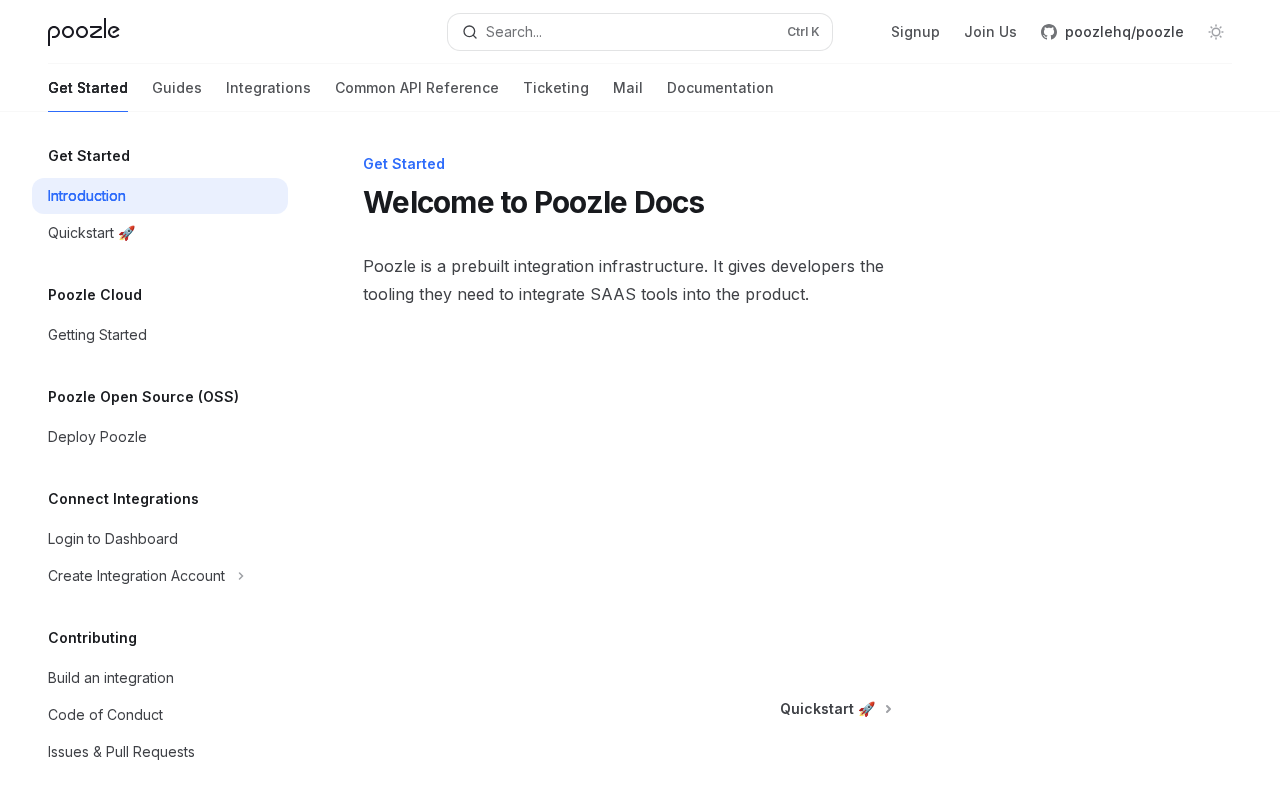Toggle light/dark theme with sun icon
Screen dimensions: 1280x800
click(x=1216, y=32)
